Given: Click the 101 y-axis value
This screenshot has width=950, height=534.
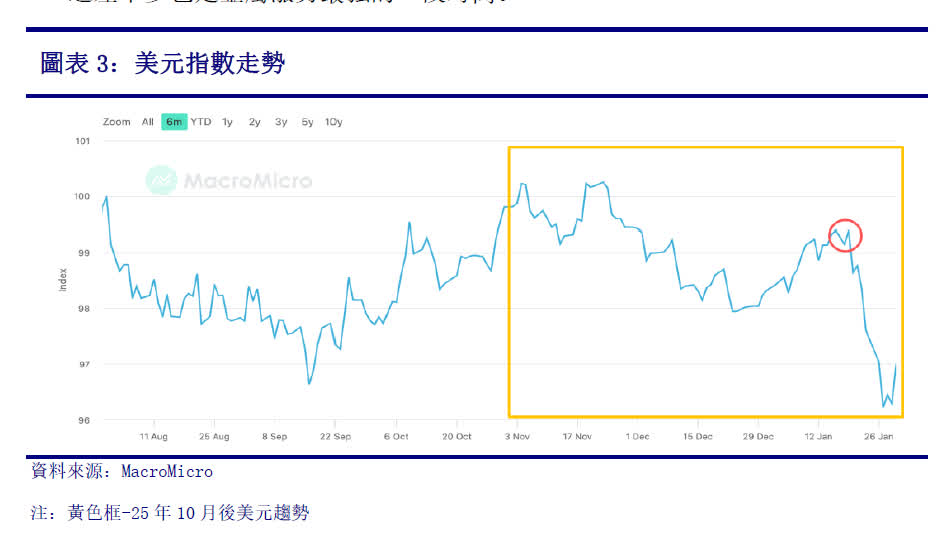Looking at the screenshot, I should 83,141.
